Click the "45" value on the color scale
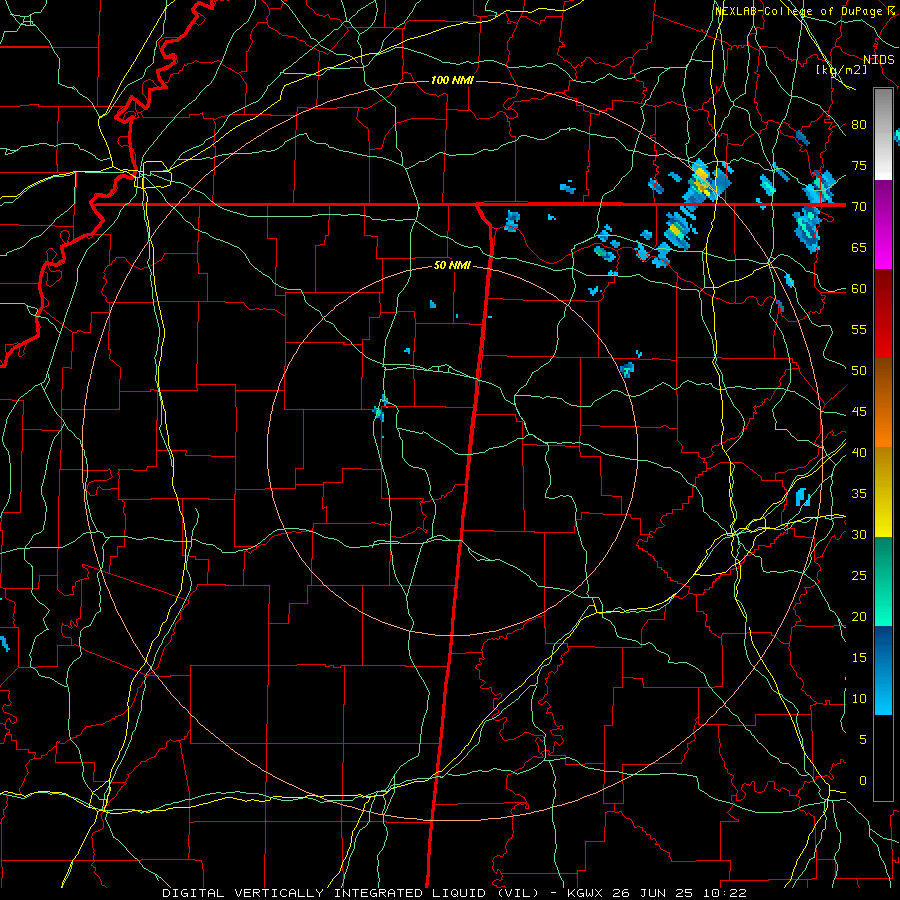The width and height of the screenshot is (900, 900). 859,412
